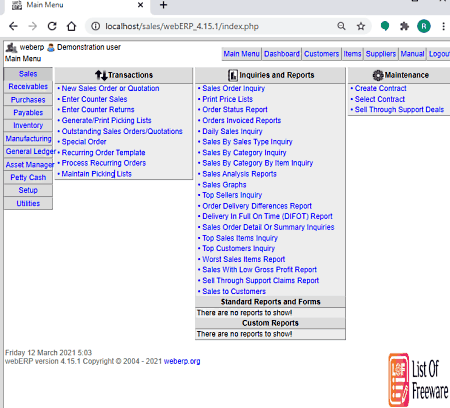Select the Setup module
Screen dimensions: 450x408
pos(28,190)
